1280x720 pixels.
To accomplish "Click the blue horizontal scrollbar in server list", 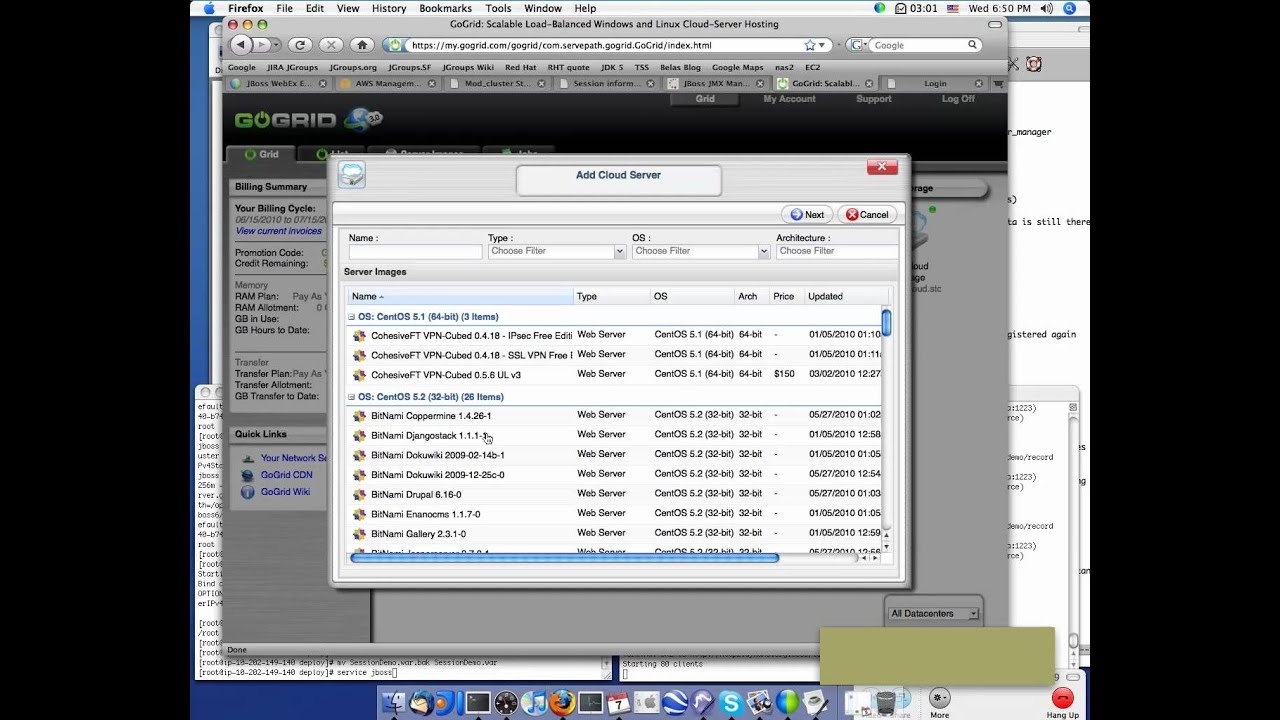I will point(564,557).
